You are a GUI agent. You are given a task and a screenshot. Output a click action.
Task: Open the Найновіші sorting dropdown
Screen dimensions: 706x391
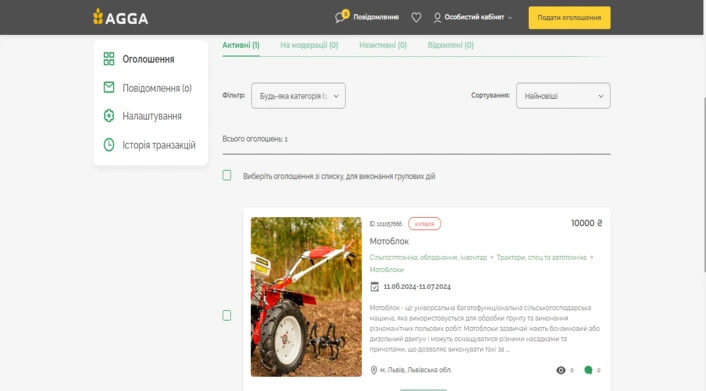pyautogui.click(x=563, y=95)
